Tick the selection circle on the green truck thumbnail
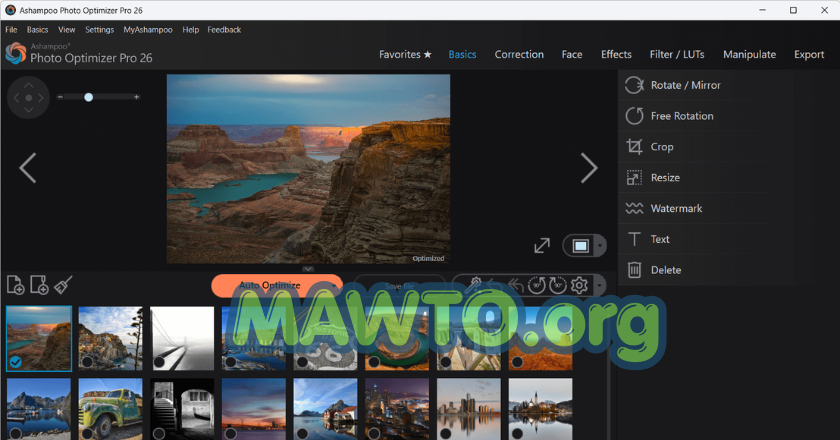This screenshot has width=840, height=440. (87, 434)
